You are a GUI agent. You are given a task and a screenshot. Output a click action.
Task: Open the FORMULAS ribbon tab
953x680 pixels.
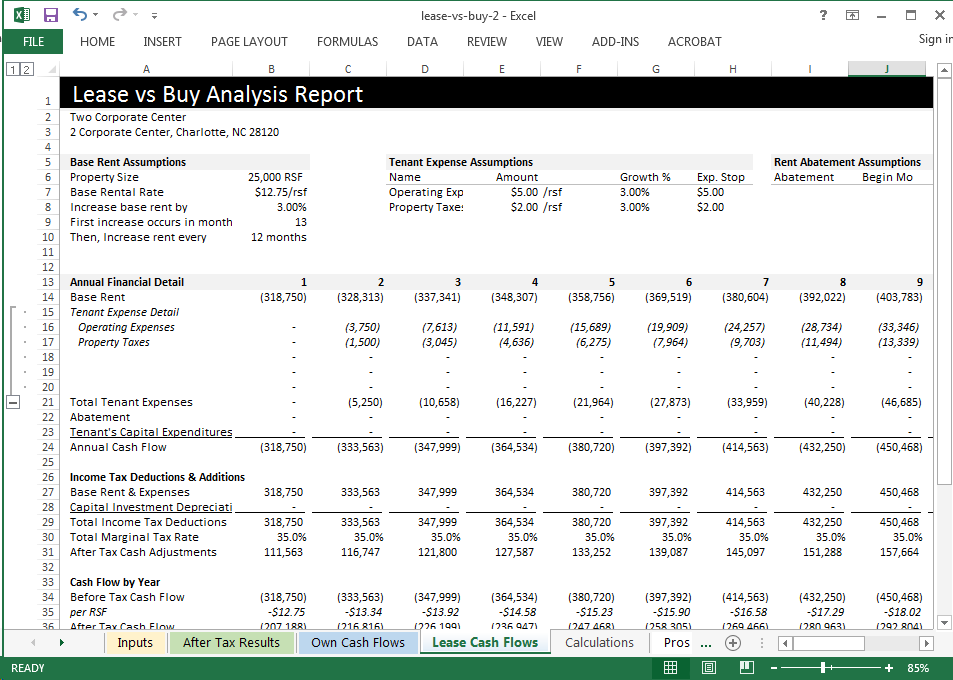coord(347,41)
